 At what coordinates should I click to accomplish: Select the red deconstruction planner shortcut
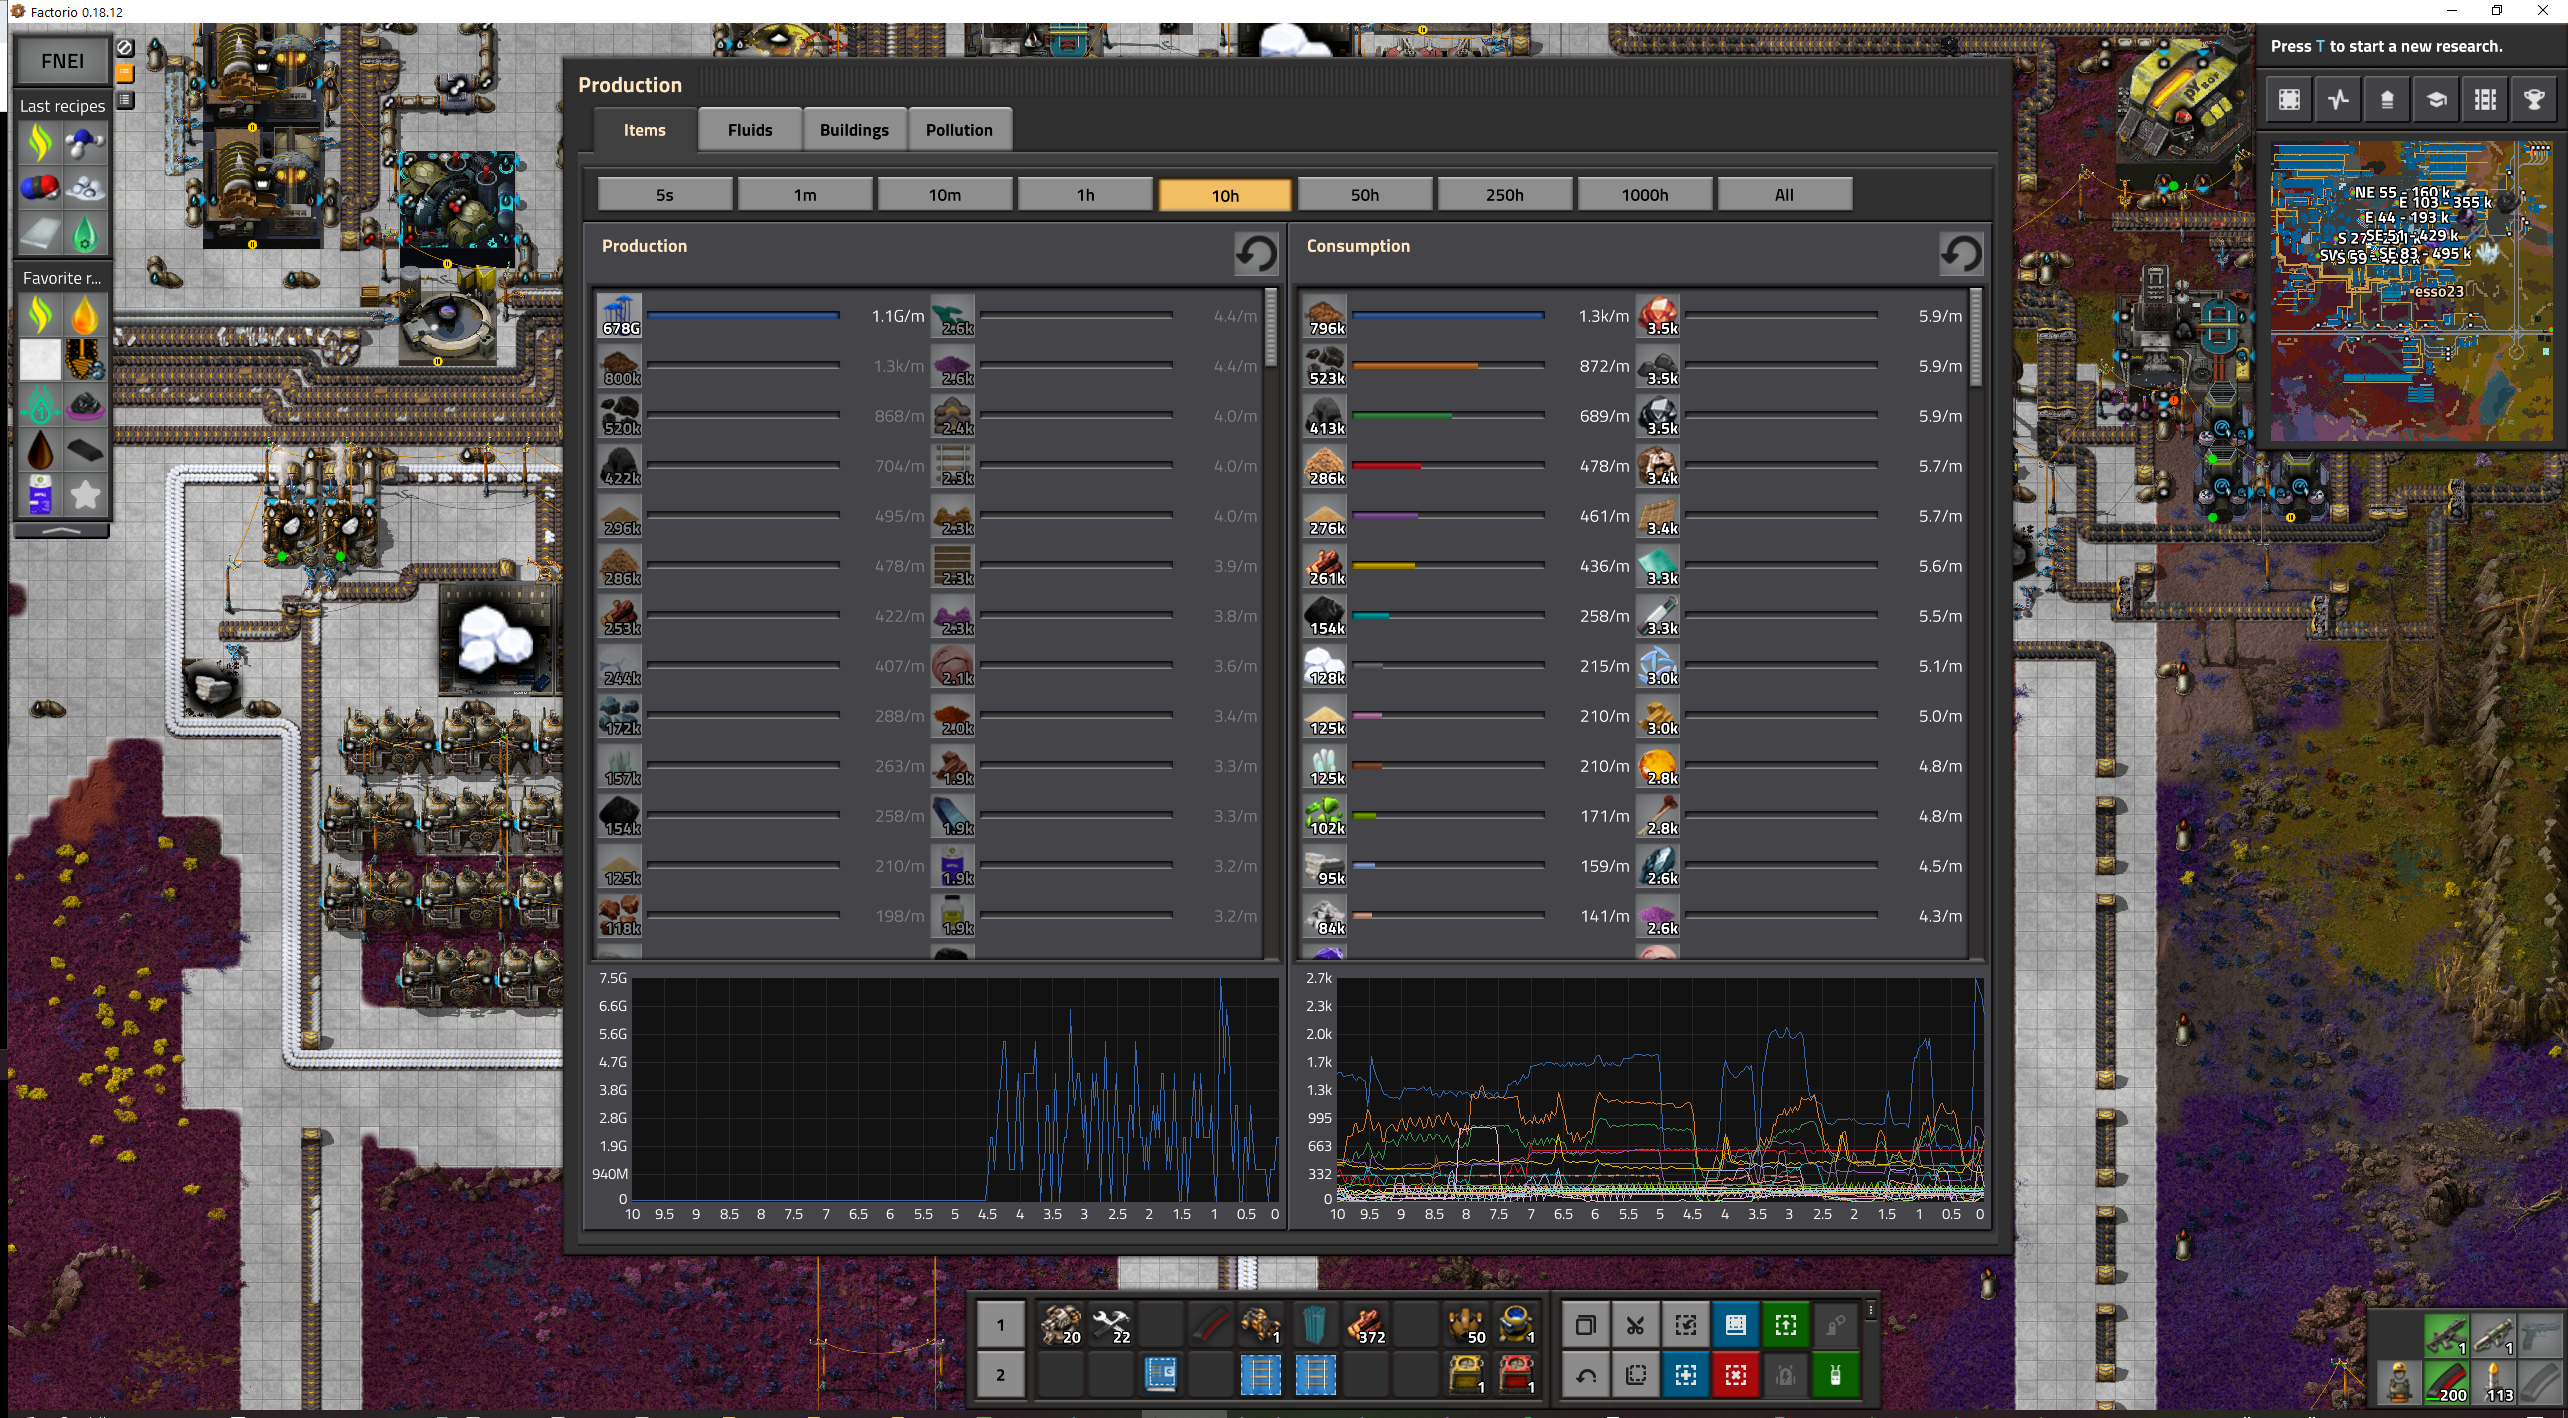[x=1736, y=1376]
